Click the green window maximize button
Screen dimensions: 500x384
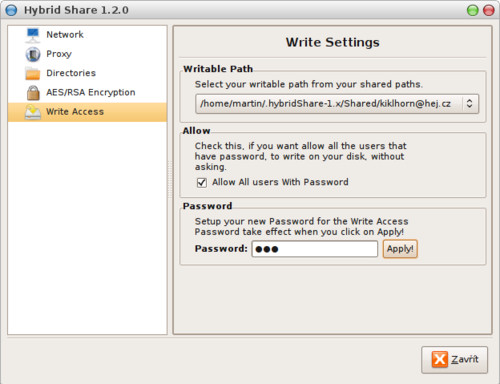pyautogui.click(x=472, y=10)
